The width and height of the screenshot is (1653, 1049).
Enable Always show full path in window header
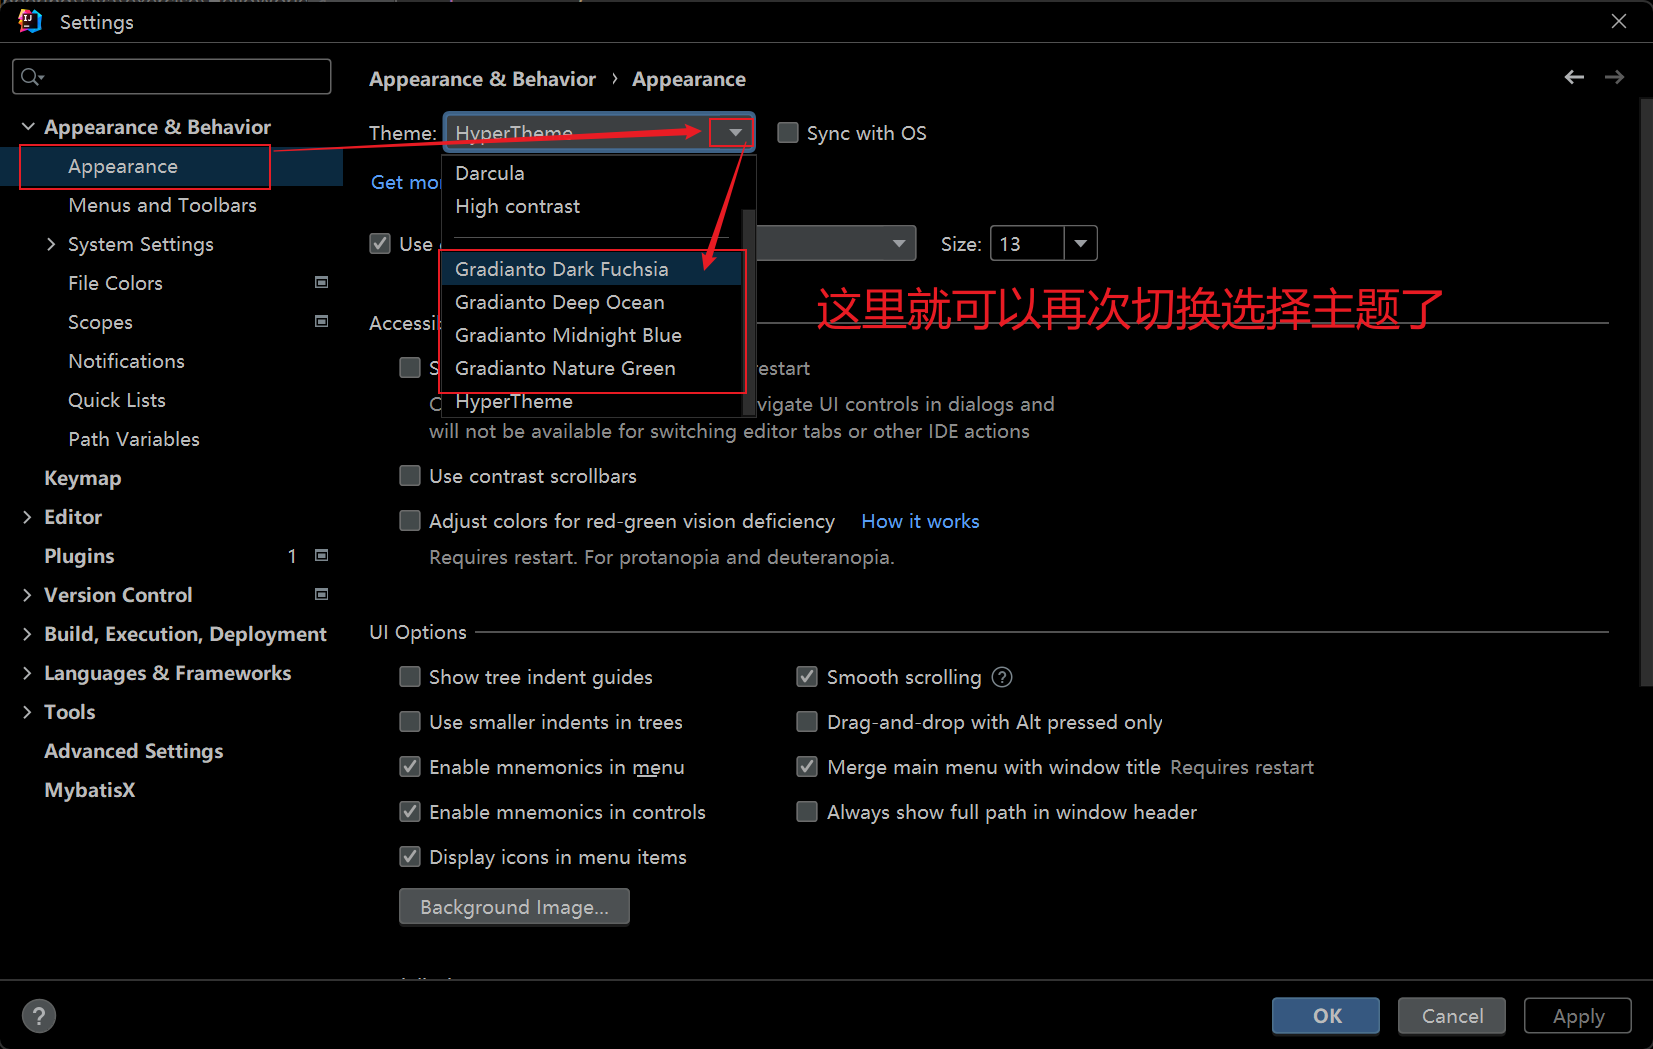click(807, 812)
